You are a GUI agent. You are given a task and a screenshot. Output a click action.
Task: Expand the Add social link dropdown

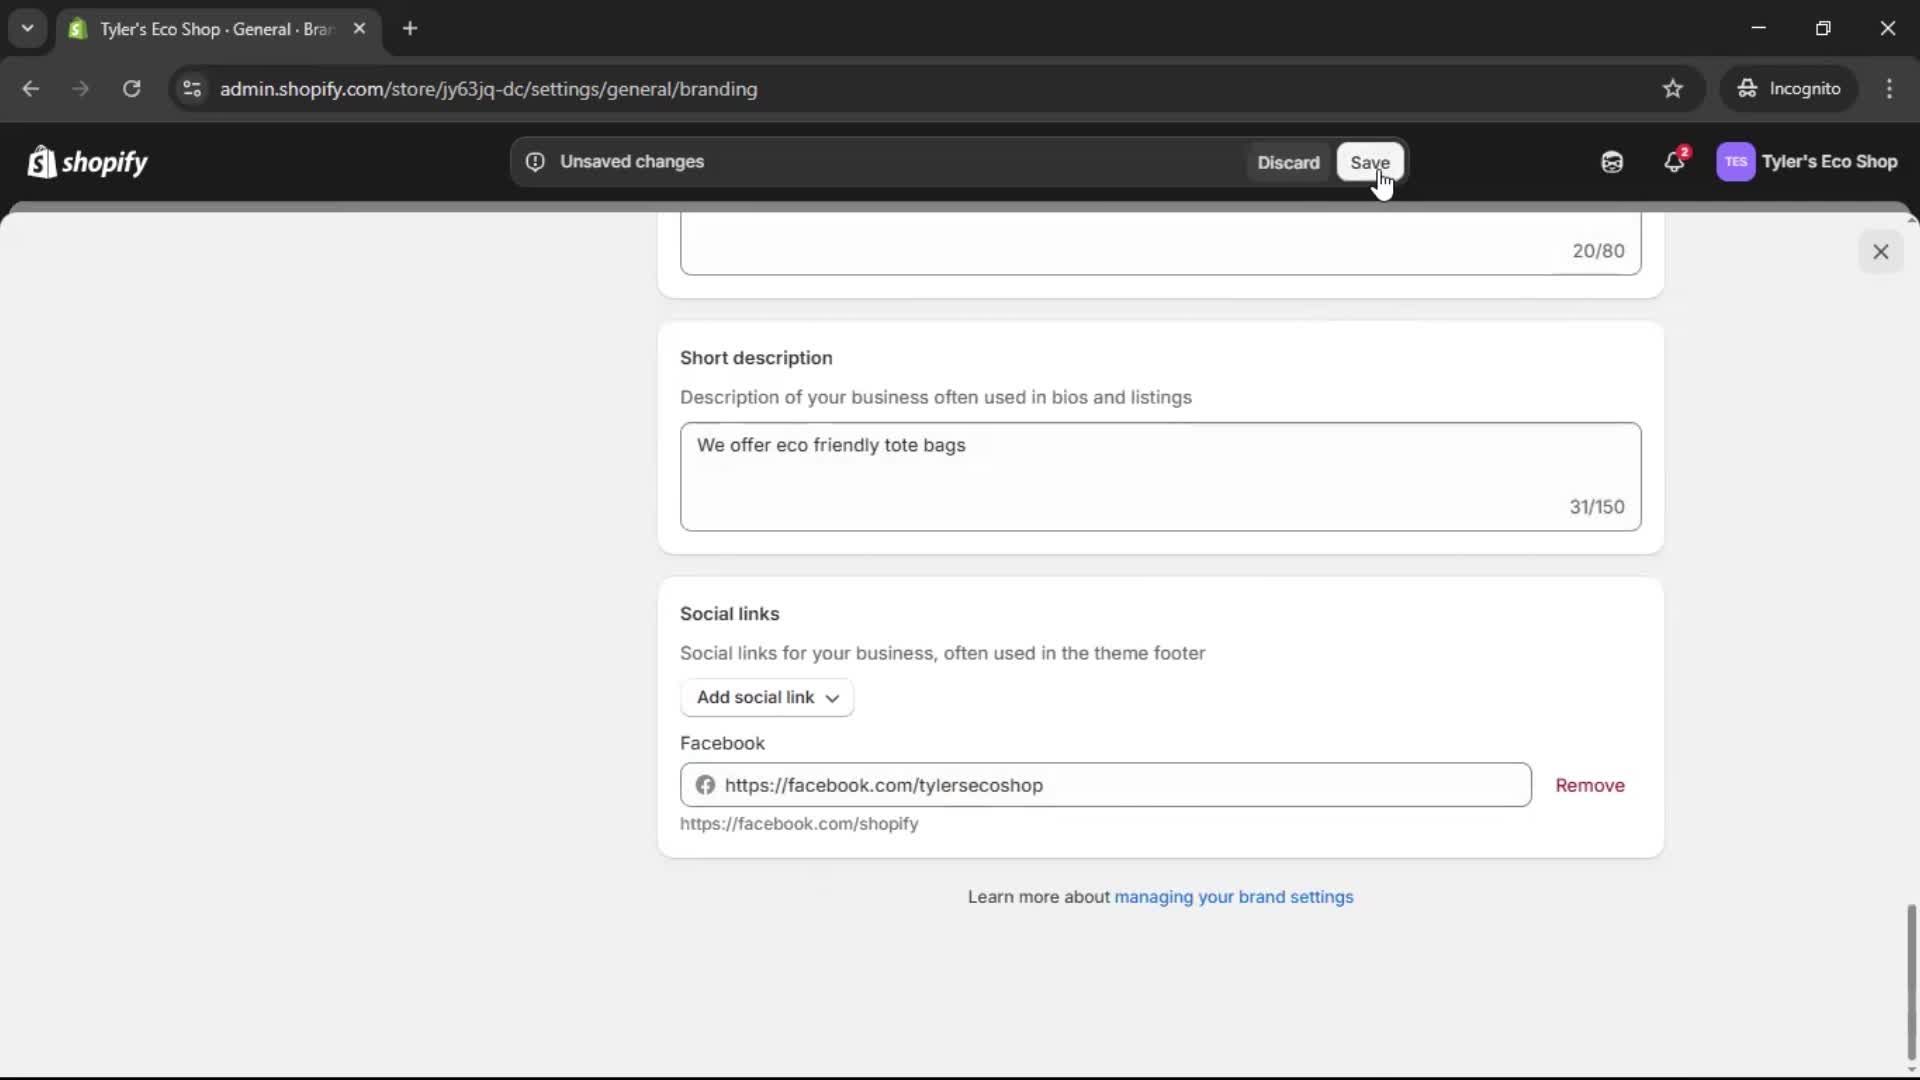pos(767,698)
